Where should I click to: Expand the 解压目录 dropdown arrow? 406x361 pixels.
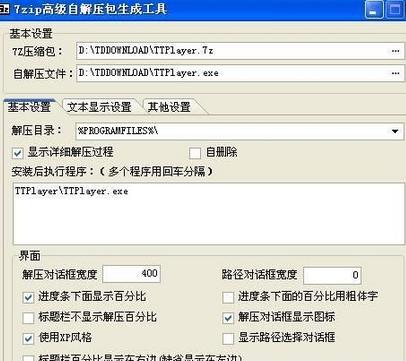395,131
